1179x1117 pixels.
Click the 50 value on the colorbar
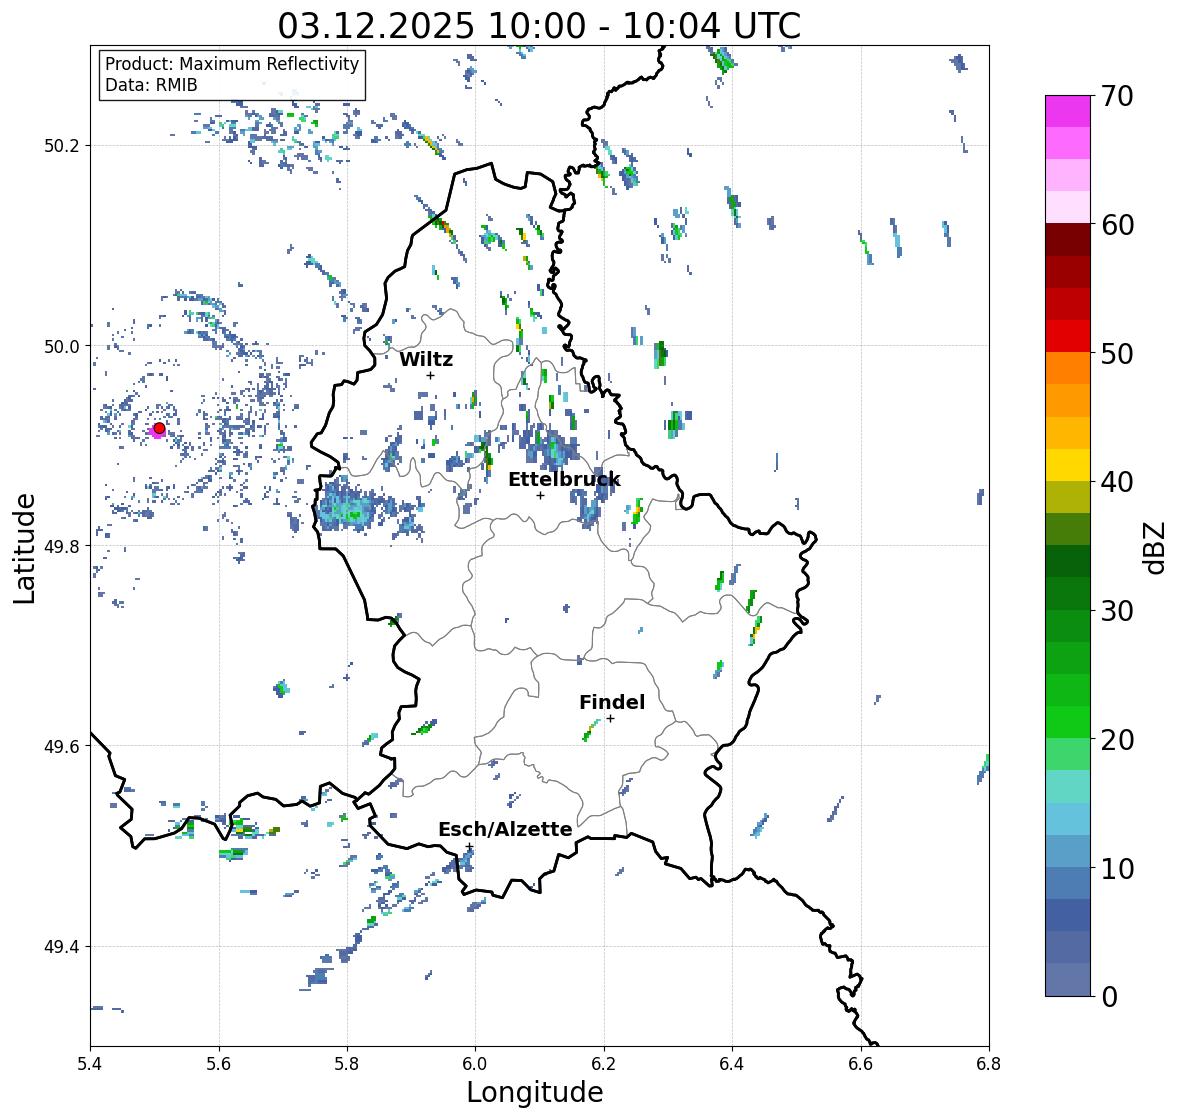1117,353
